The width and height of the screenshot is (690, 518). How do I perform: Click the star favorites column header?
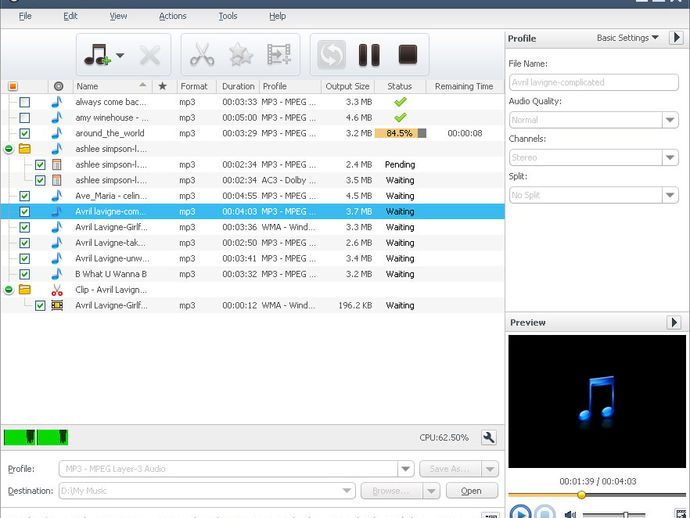point(163,86)
